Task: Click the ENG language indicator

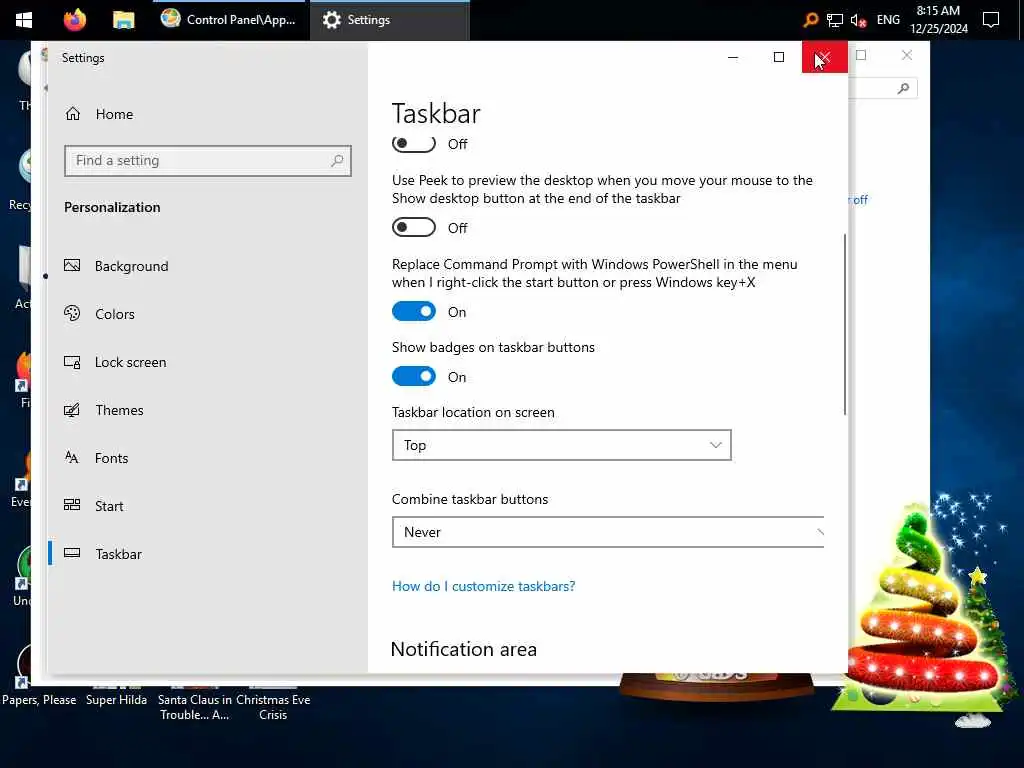Action: [888, 20]
